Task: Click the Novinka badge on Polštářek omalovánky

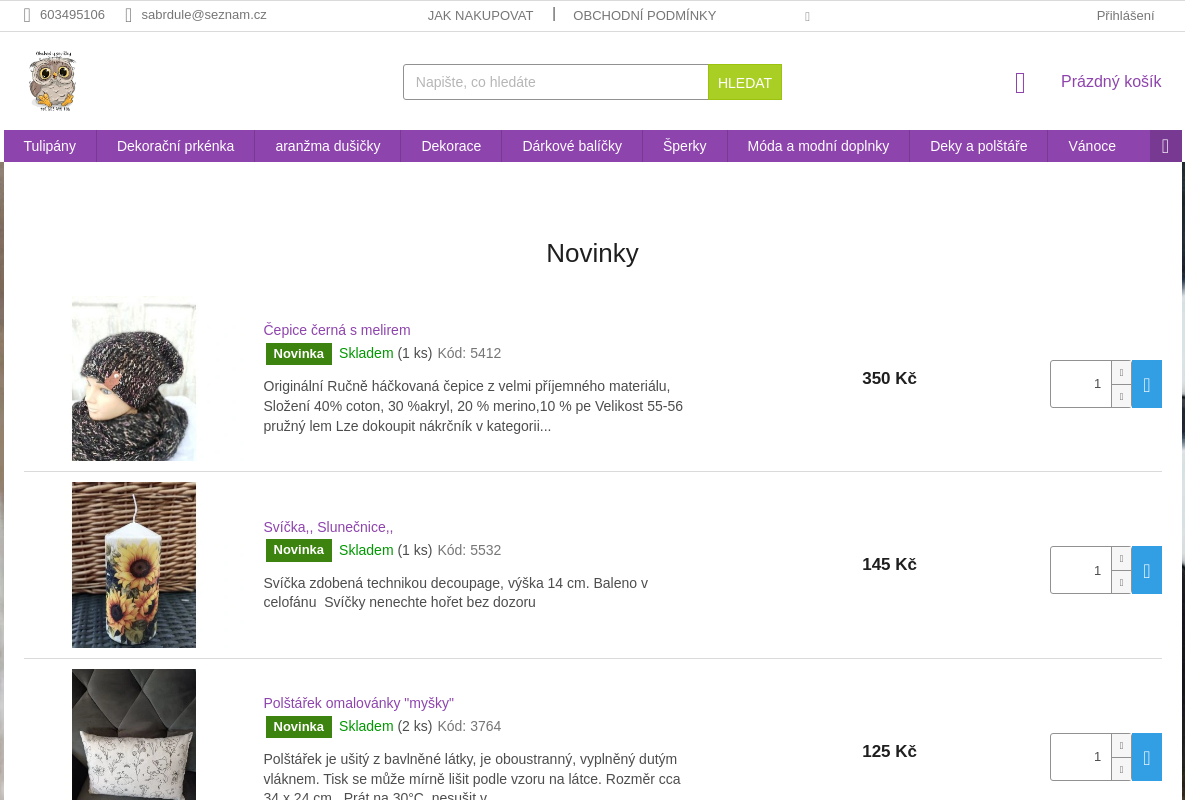Action: point(299,726)
